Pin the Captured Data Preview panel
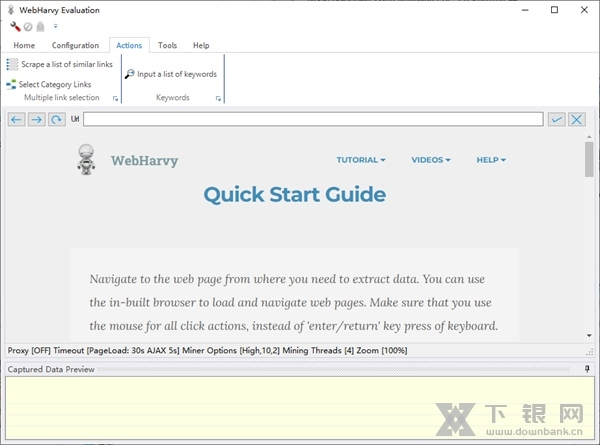Screen dimensions: 600x445 click(588, 370)
